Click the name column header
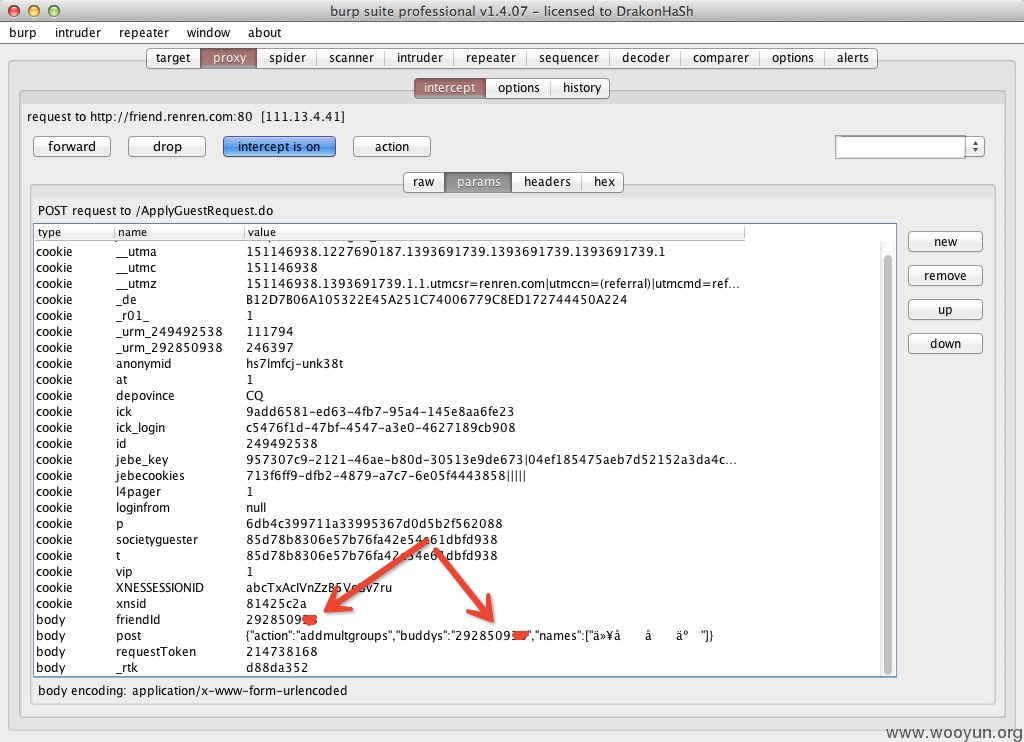 [180, 233]
